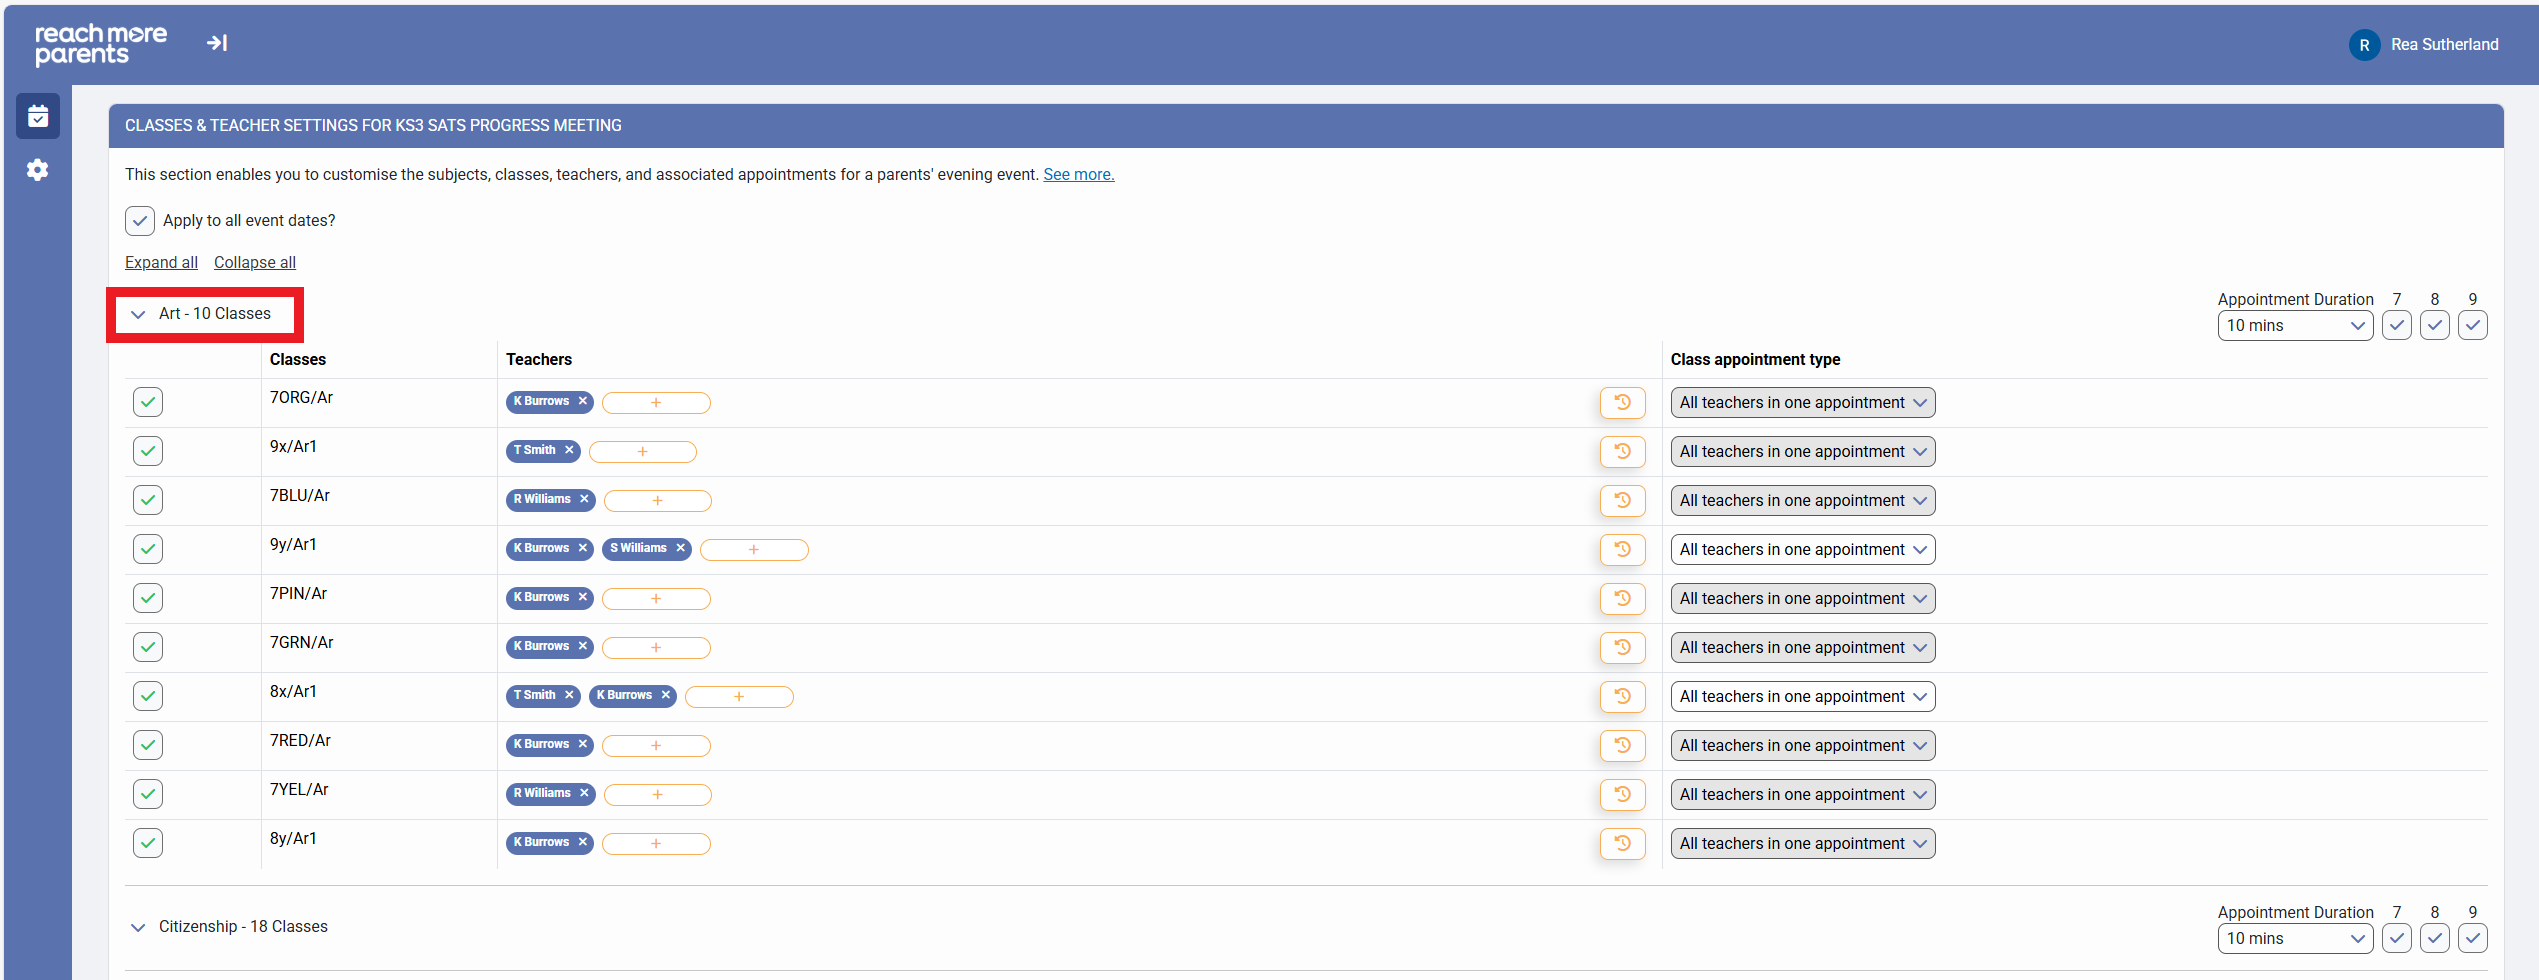The image size is (2539, 980).
Task: Remove T Smith from class 9x/Ar1
Action: 569,451
